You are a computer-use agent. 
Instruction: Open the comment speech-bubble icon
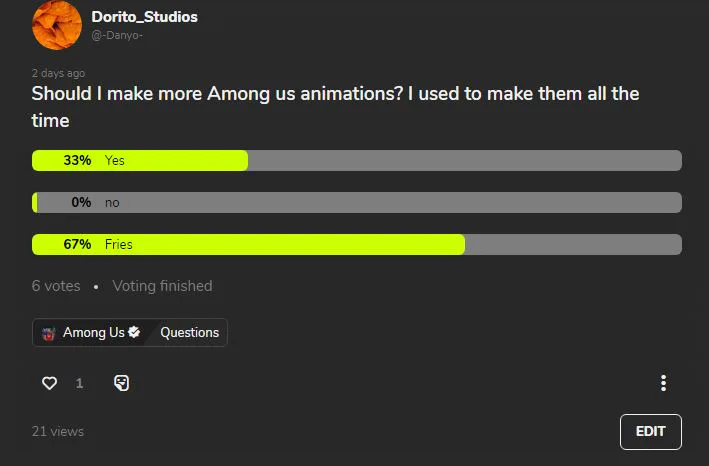122,383
